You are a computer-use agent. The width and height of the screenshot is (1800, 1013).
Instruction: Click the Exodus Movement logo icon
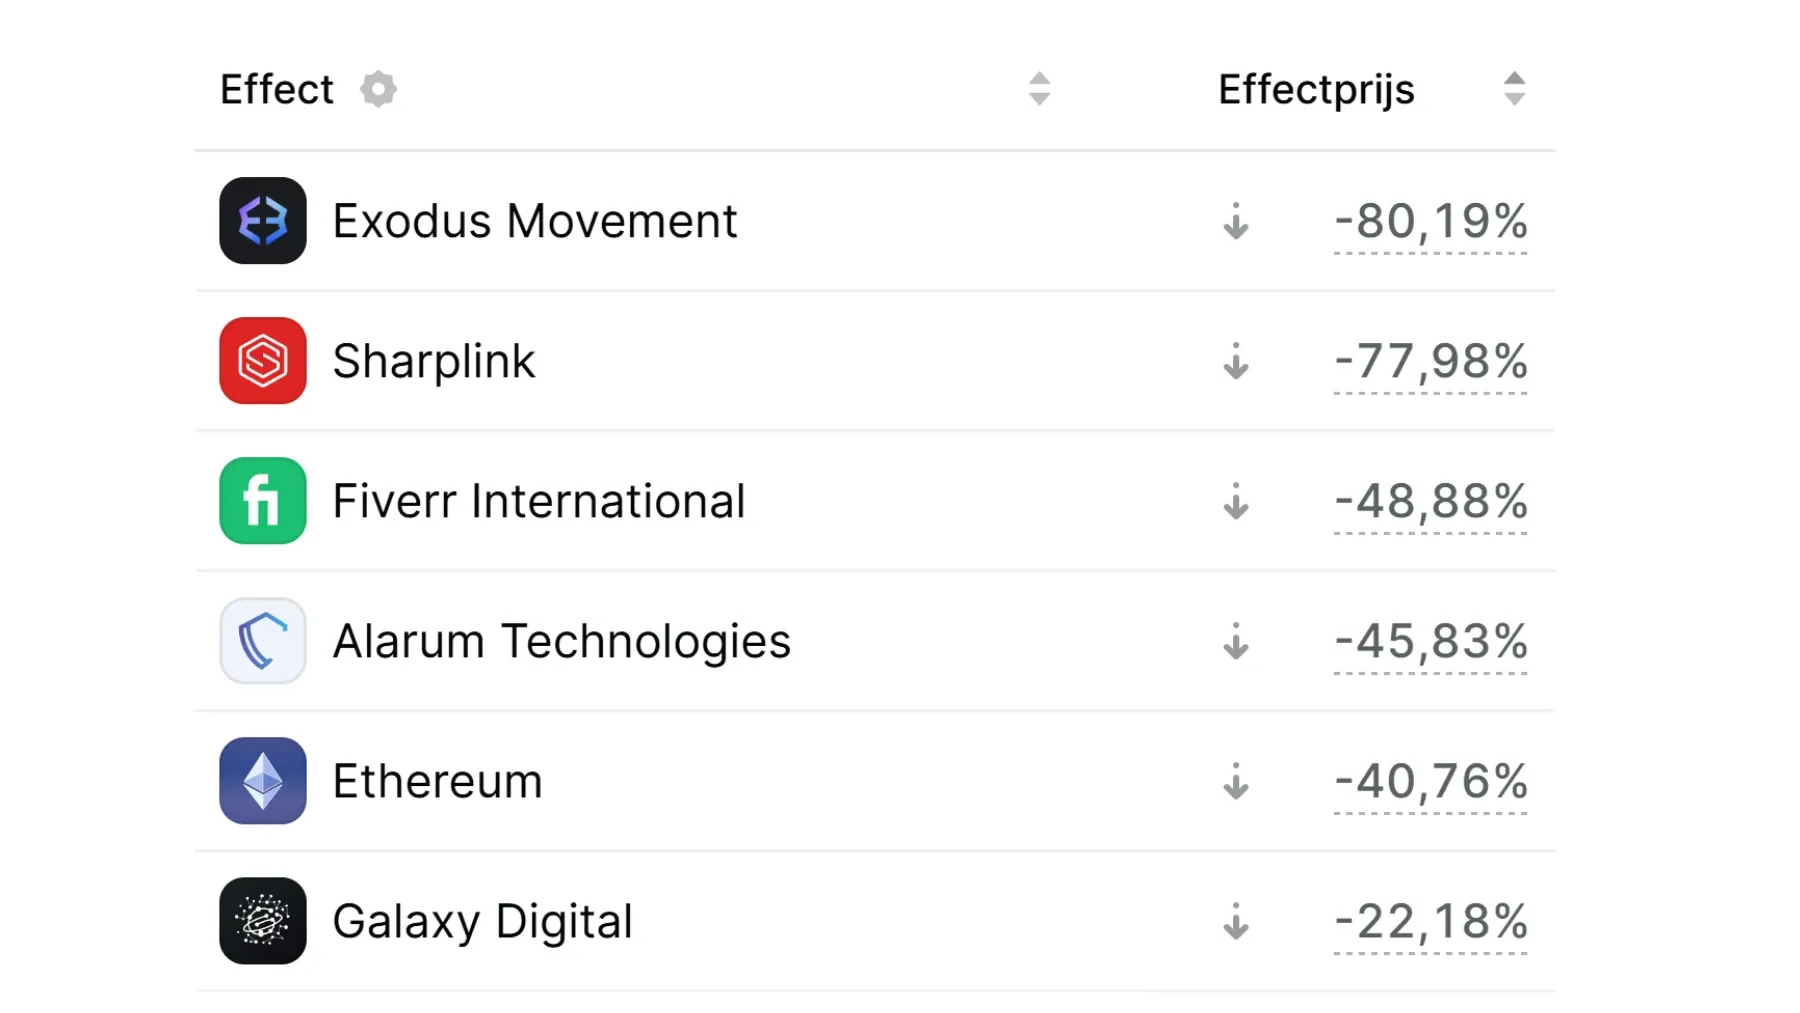tap(263, 221)
